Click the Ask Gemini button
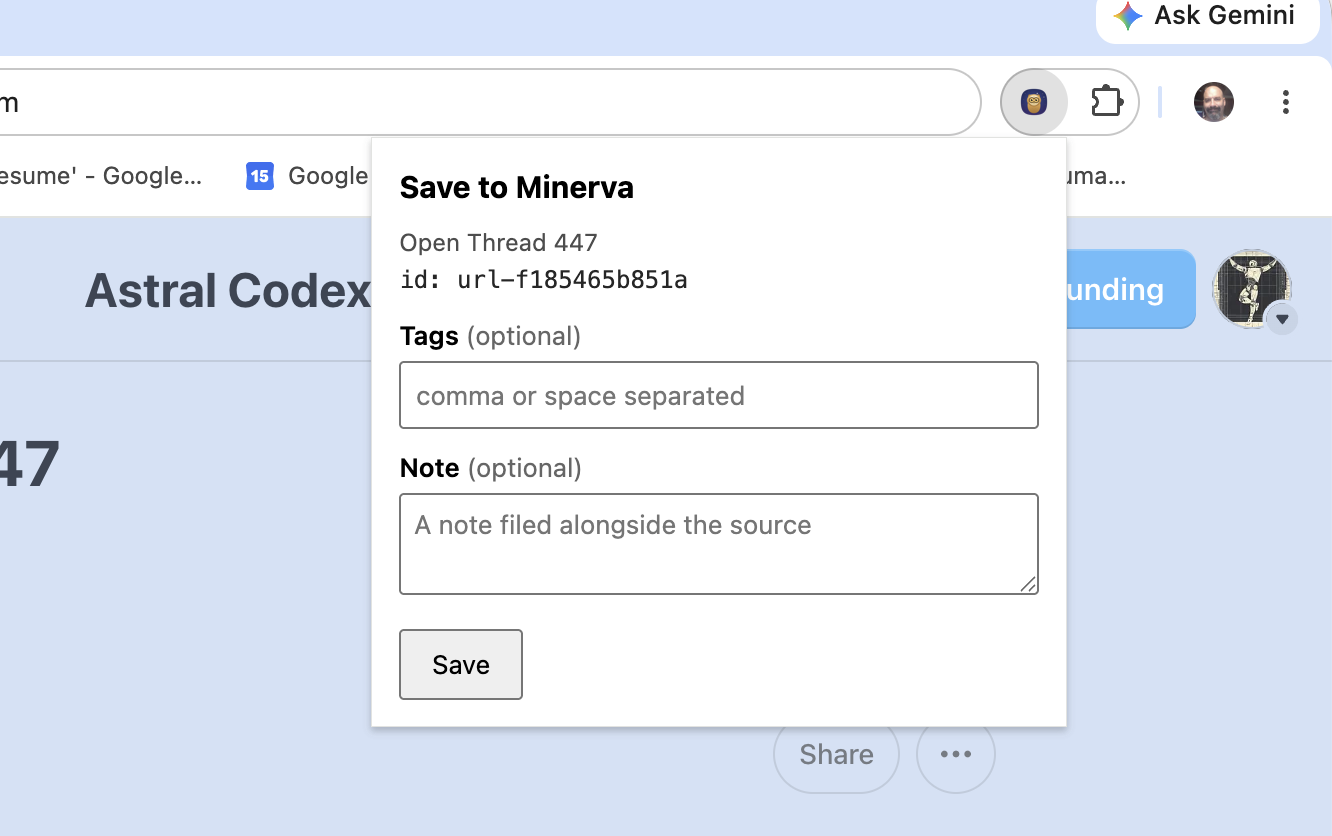The width and height of the screenshot is (1332, 836). [1207, 17]
